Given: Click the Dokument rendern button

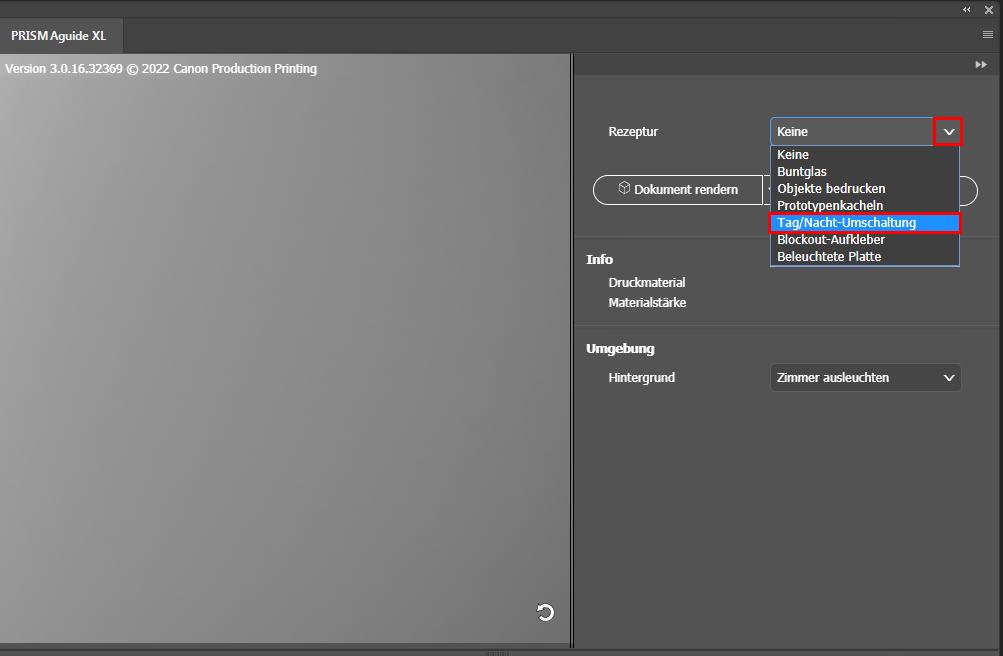Looking at the screenshot, I should [x=678, y=190].
